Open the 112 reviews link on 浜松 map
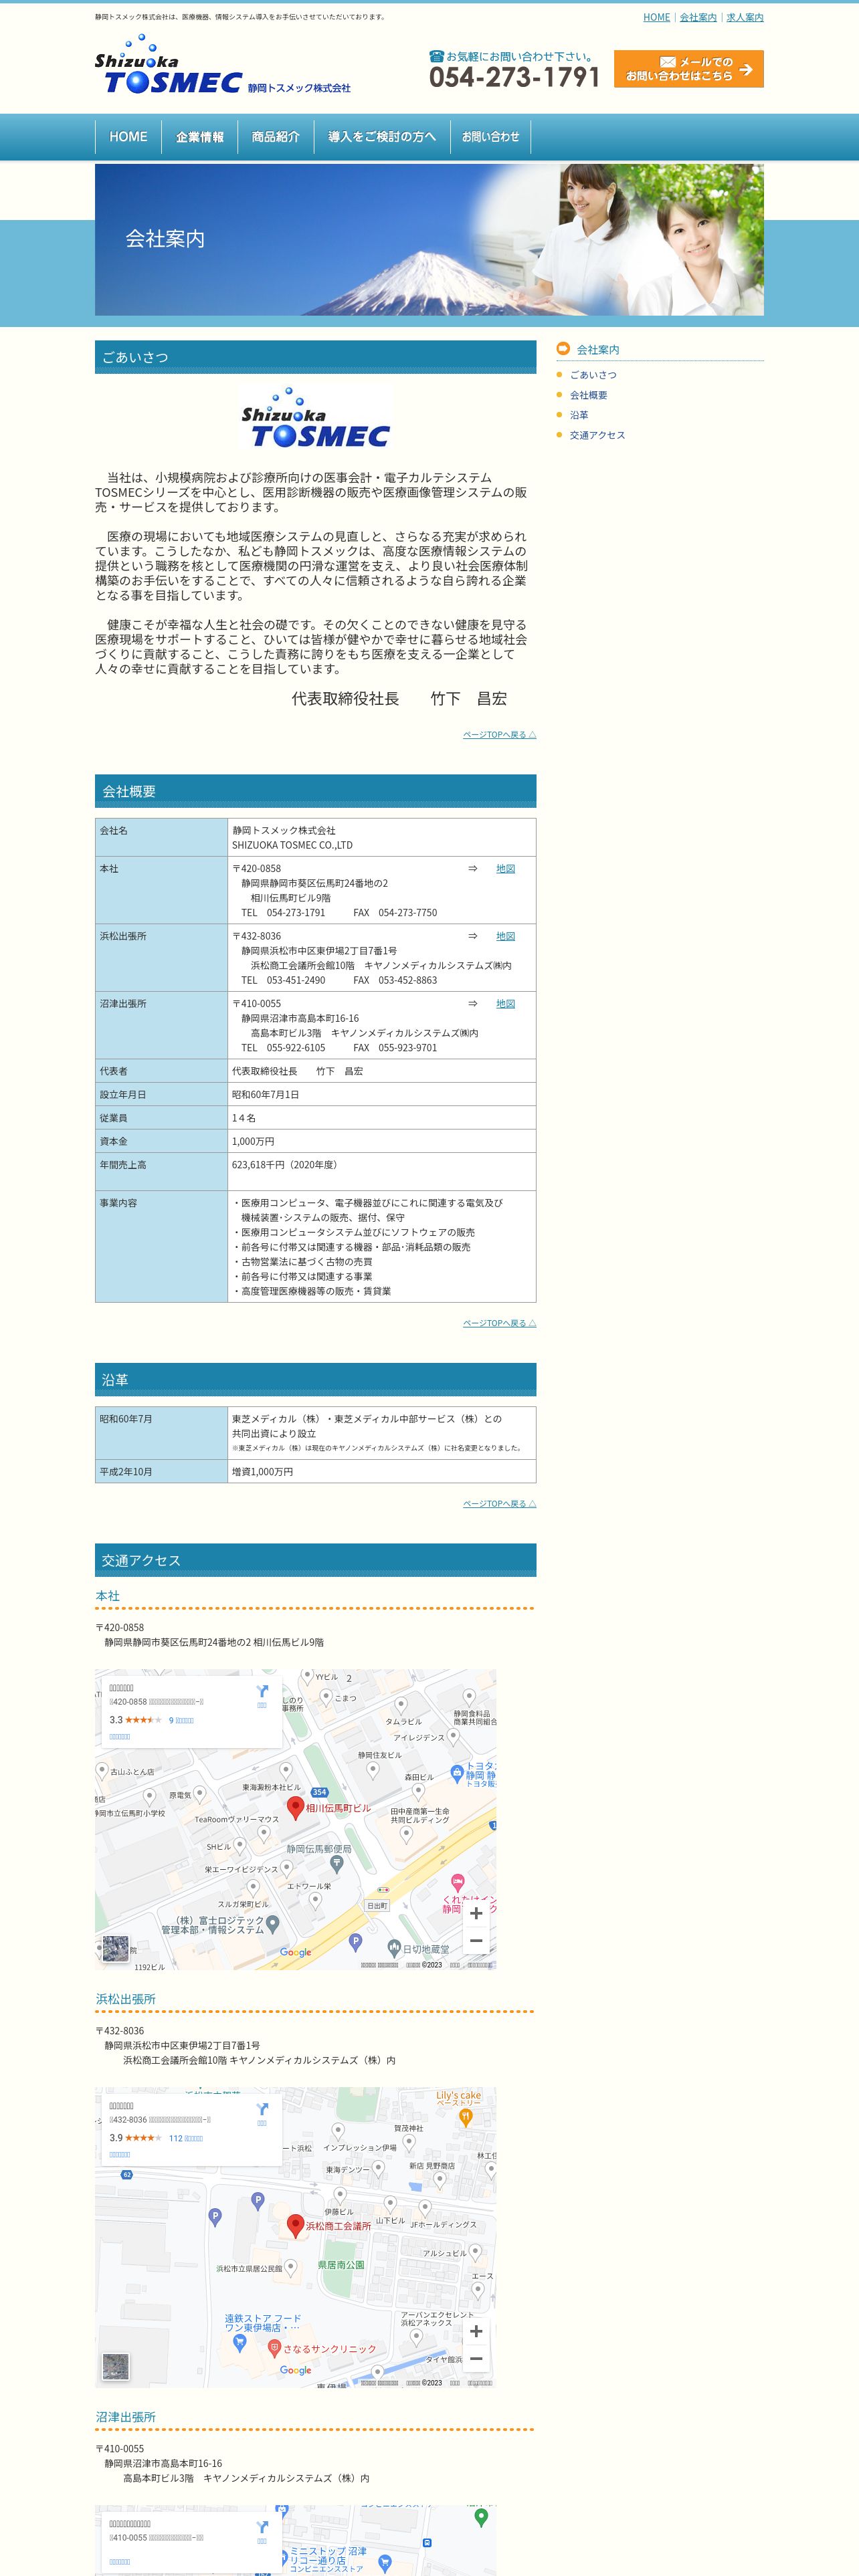859x2576 pixels. [x=186, y=2138]
